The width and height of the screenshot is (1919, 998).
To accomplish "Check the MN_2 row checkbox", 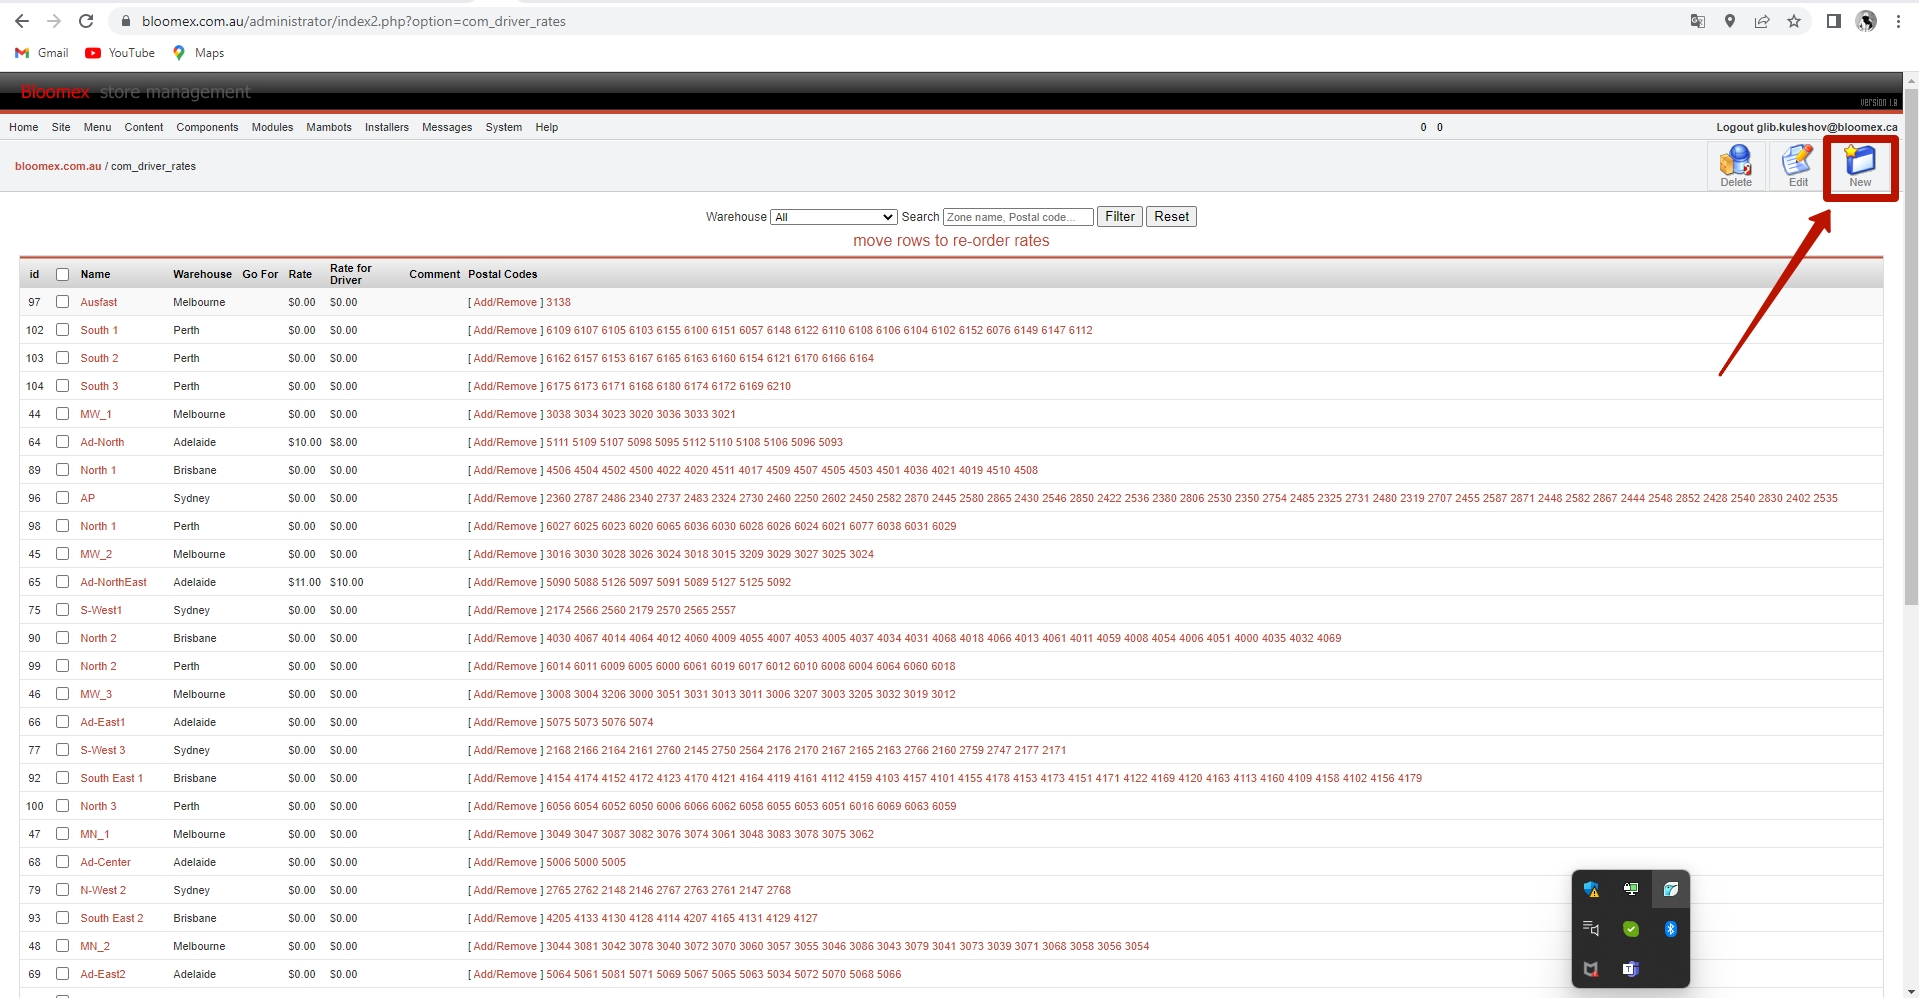I will point(62,946).
